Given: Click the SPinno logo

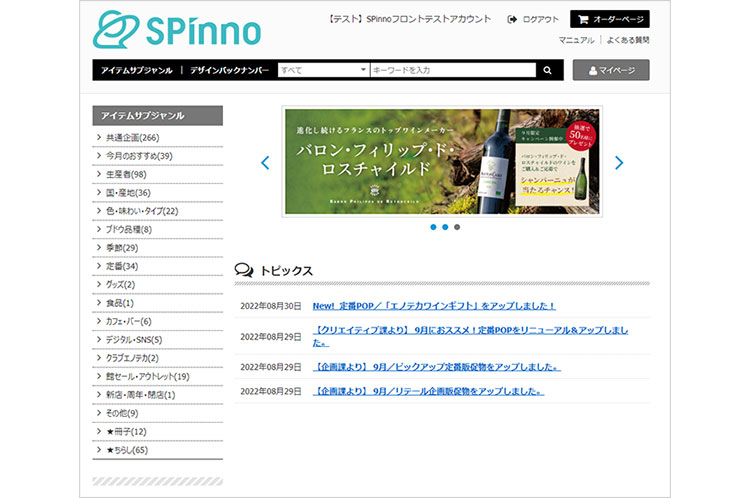Looking at the screenshot, I should click(176, 30).
